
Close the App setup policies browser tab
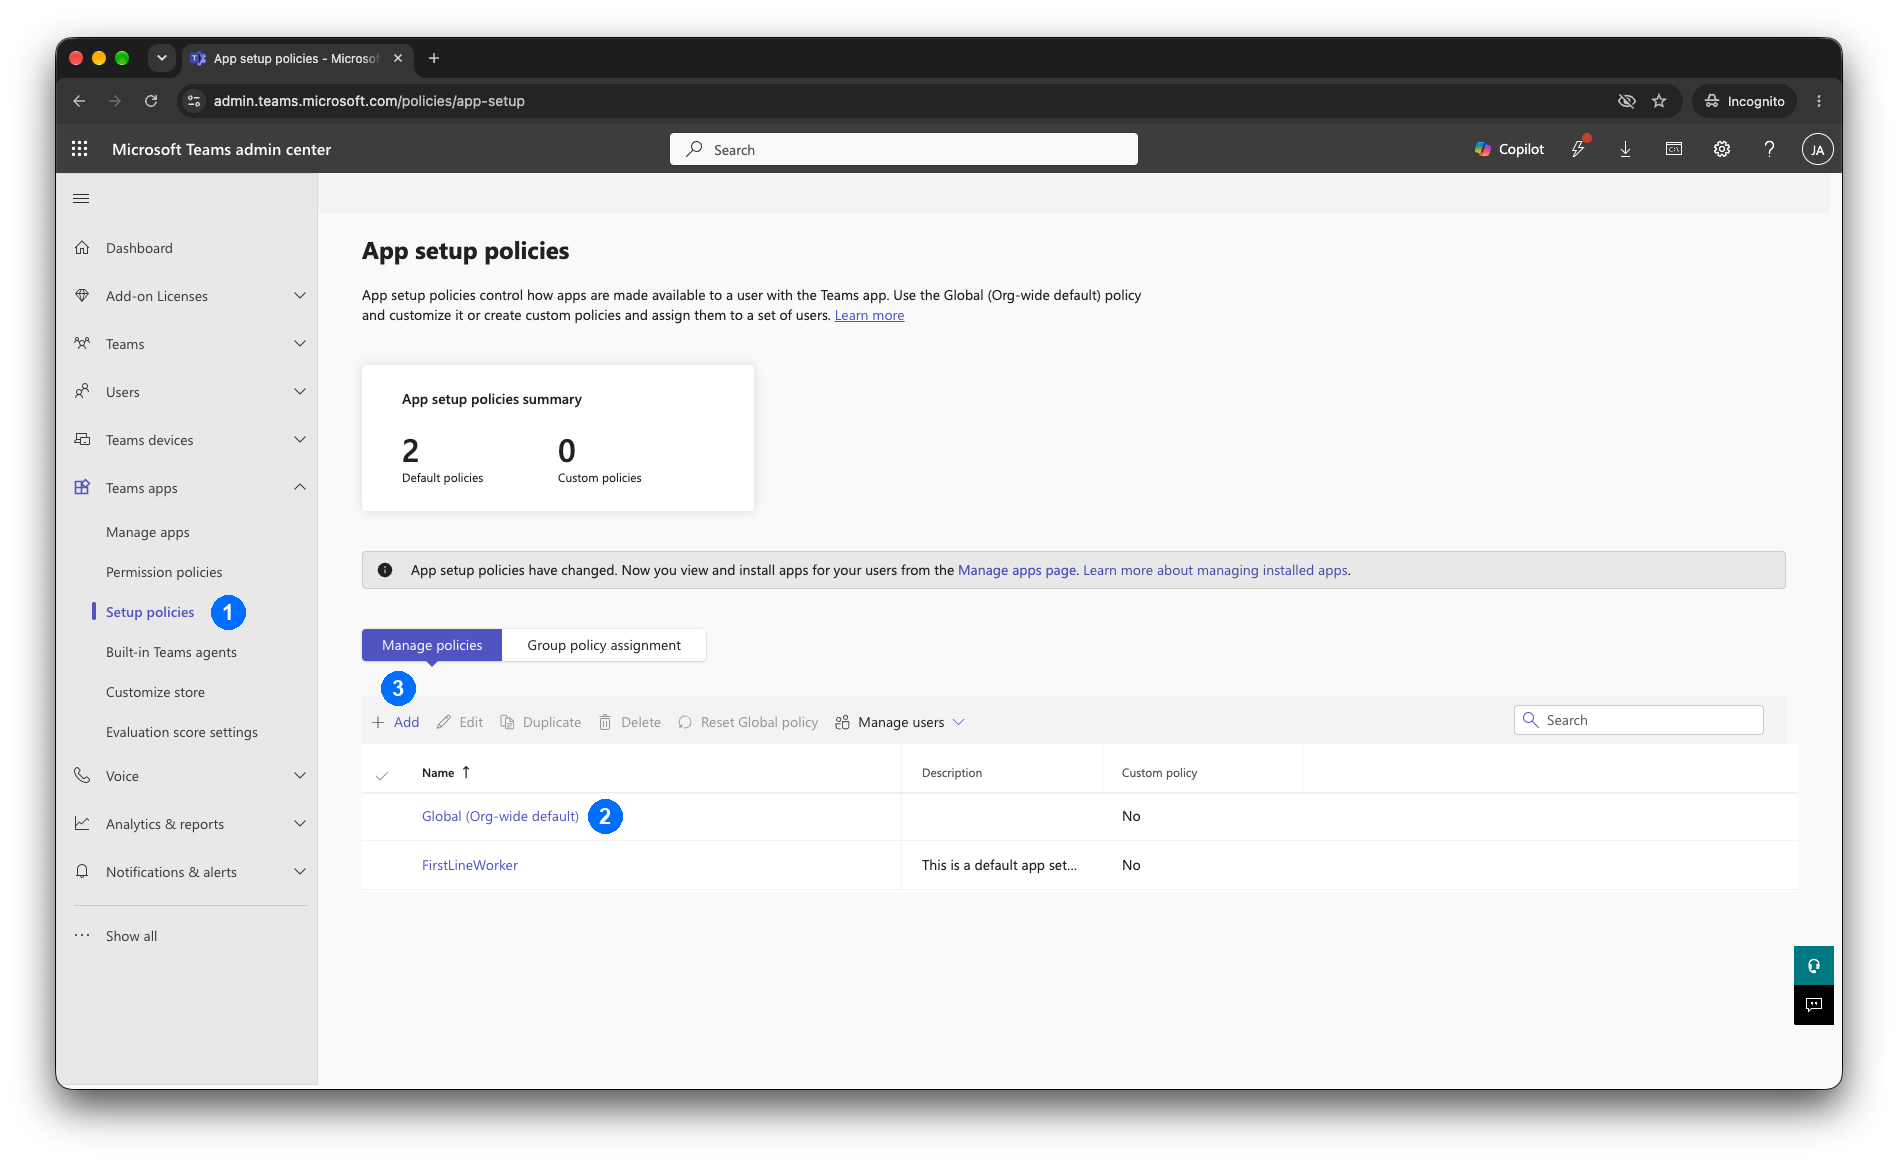pos(398,58)
